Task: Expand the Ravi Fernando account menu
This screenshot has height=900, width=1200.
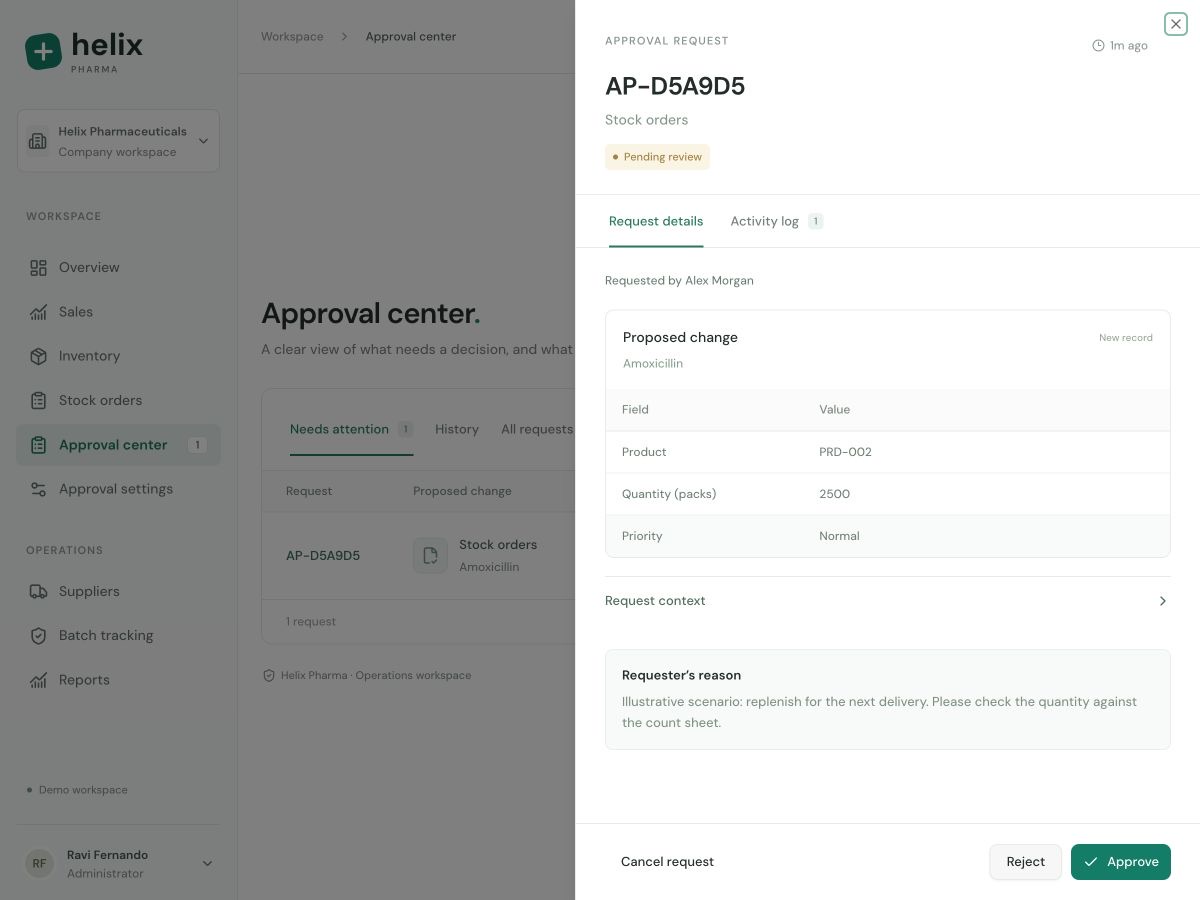Action: pos(118,863)
